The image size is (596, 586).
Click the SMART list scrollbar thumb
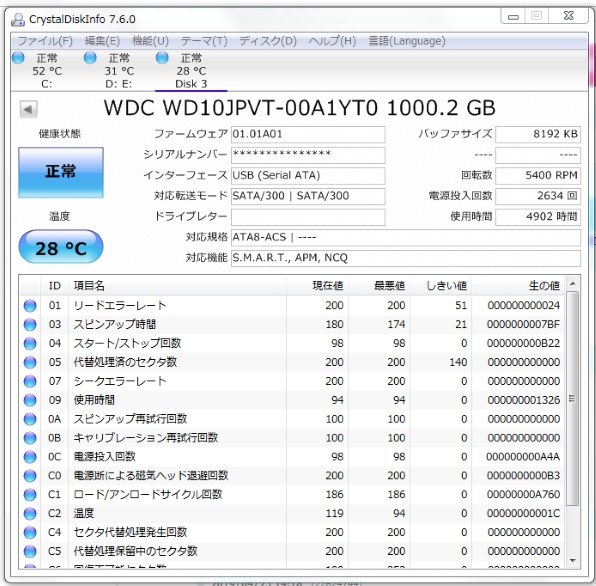(x=572, y=399)
